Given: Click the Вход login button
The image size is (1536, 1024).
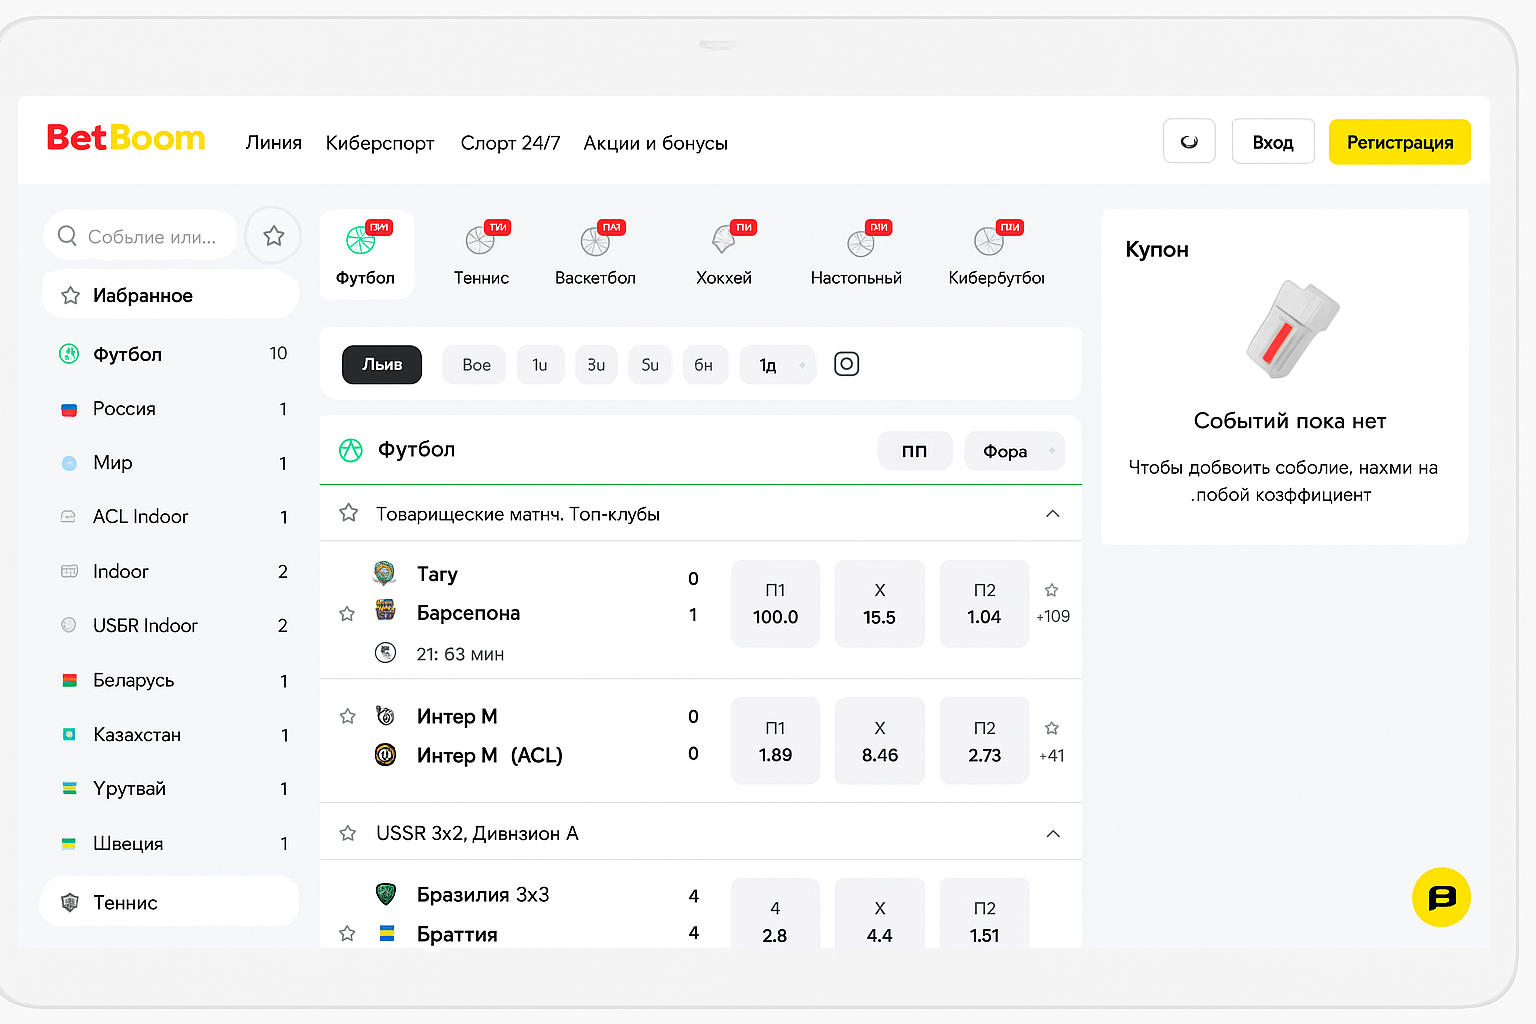Looking at the screenshot, I should (1272, 142).
